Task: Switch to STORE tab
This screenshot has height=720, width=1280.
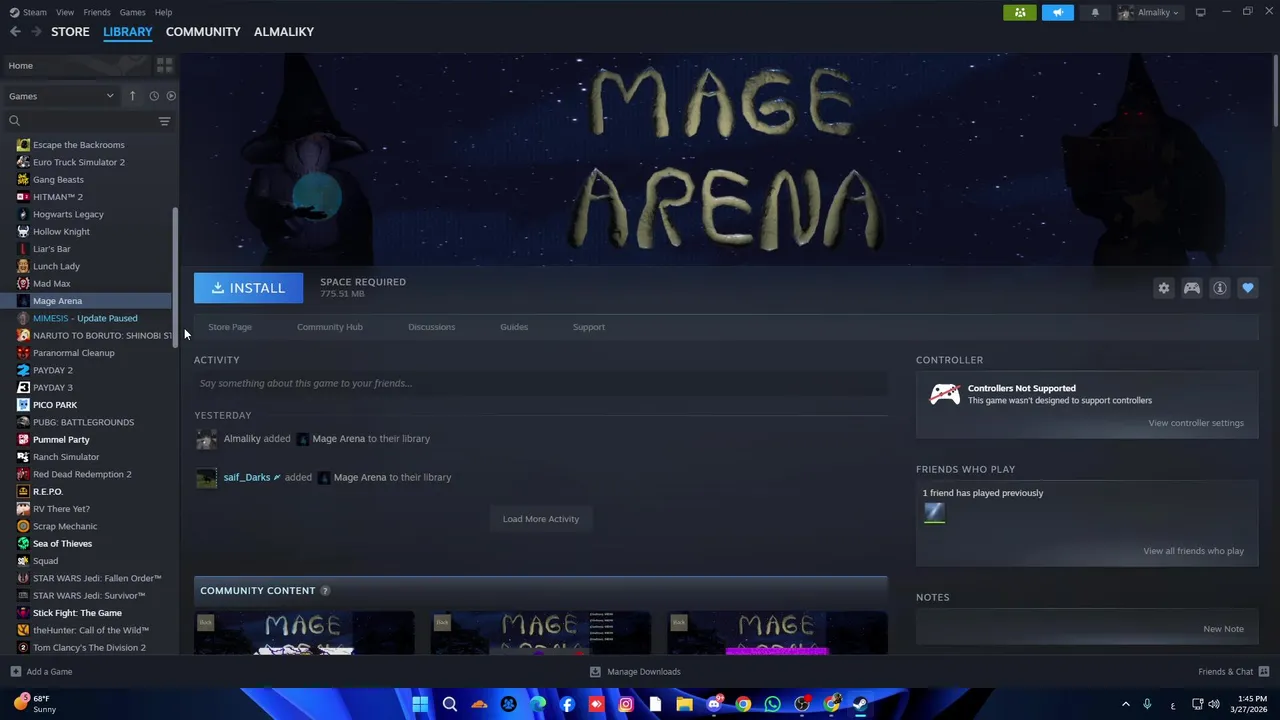Action: (x=70, y=32)
